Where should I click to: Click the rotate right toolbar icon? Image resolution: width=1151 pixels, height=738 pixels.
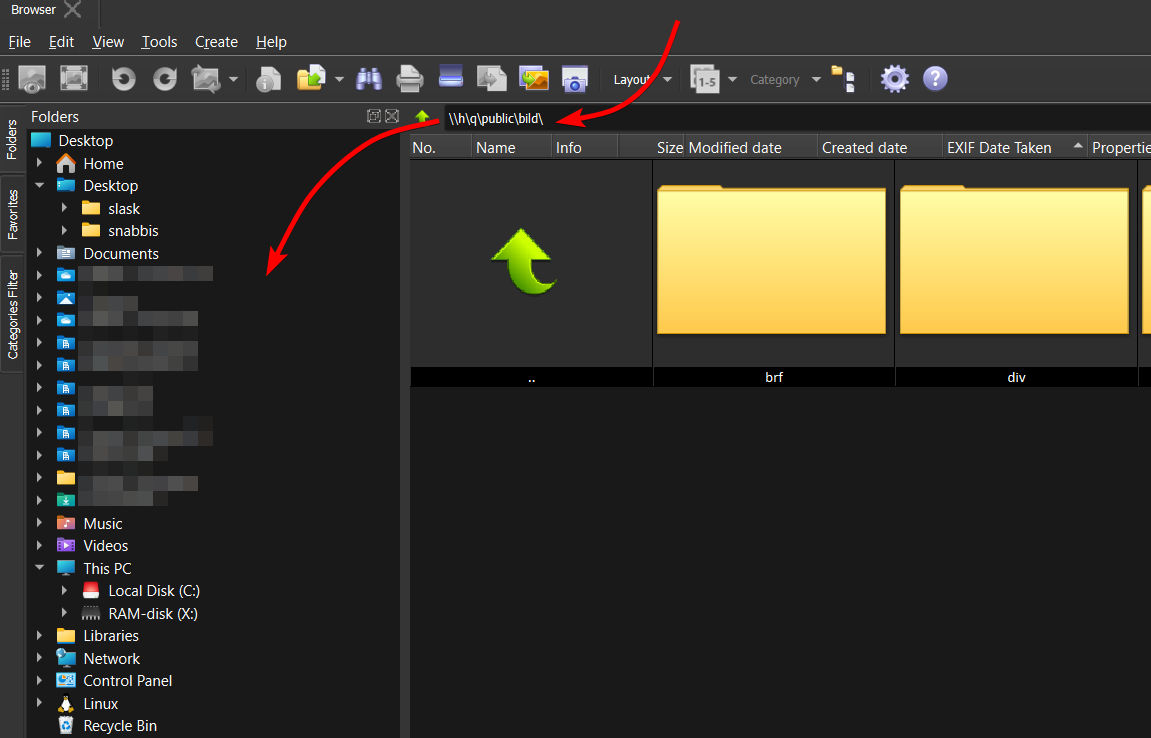pyautogui.click(x=165, y=79)
